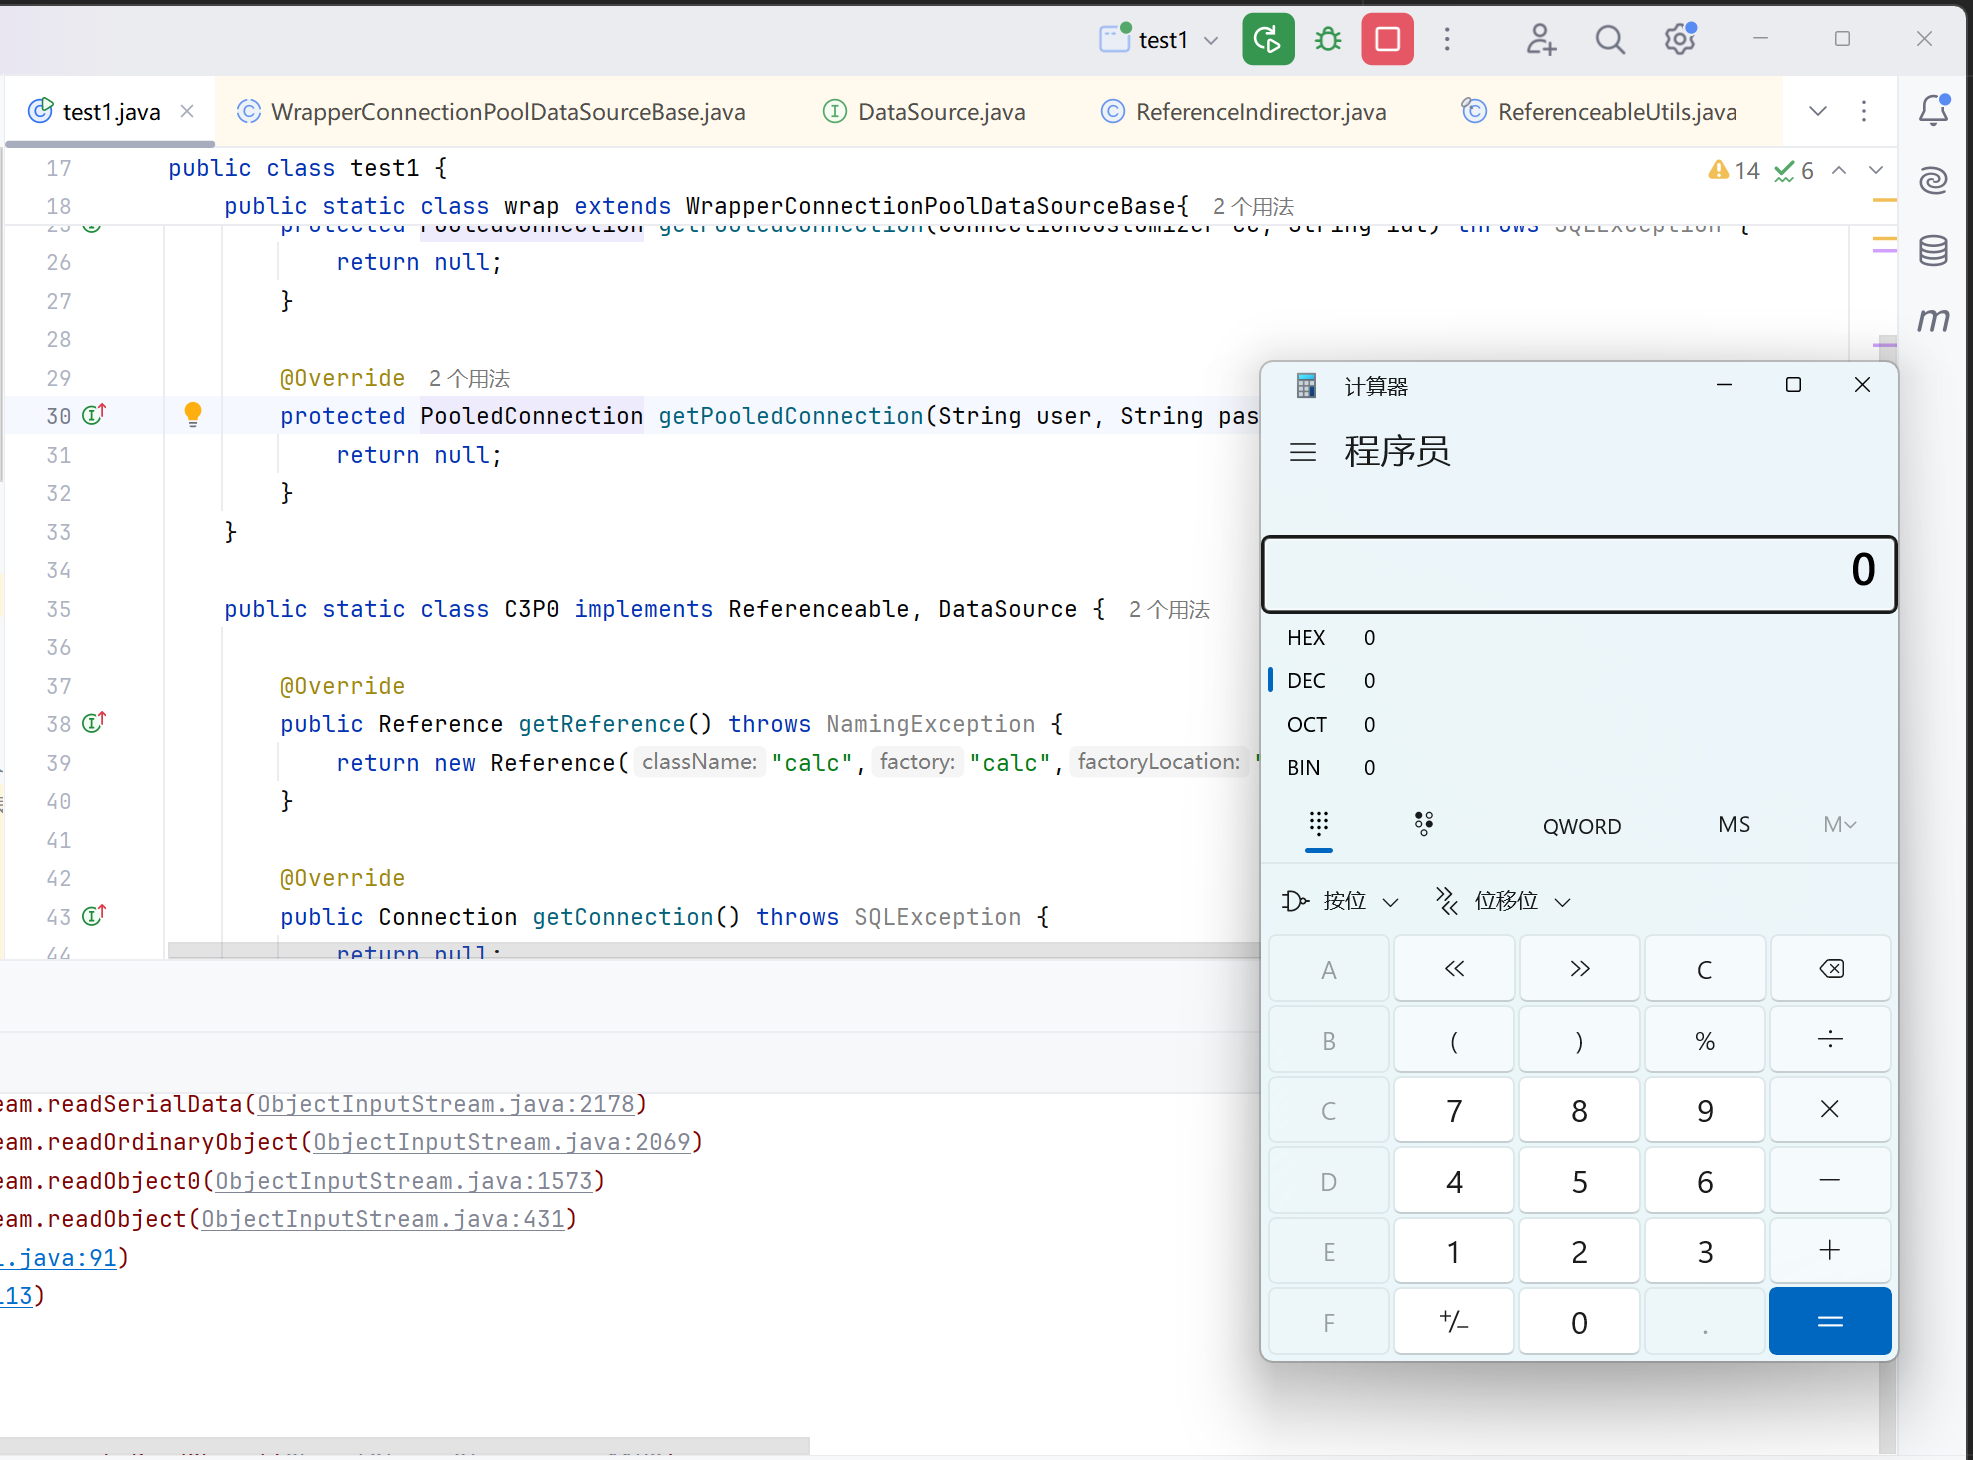Screen dimensions: 1973x1460
Task: Stop the running program with red square
Action: pos(1387,39)
